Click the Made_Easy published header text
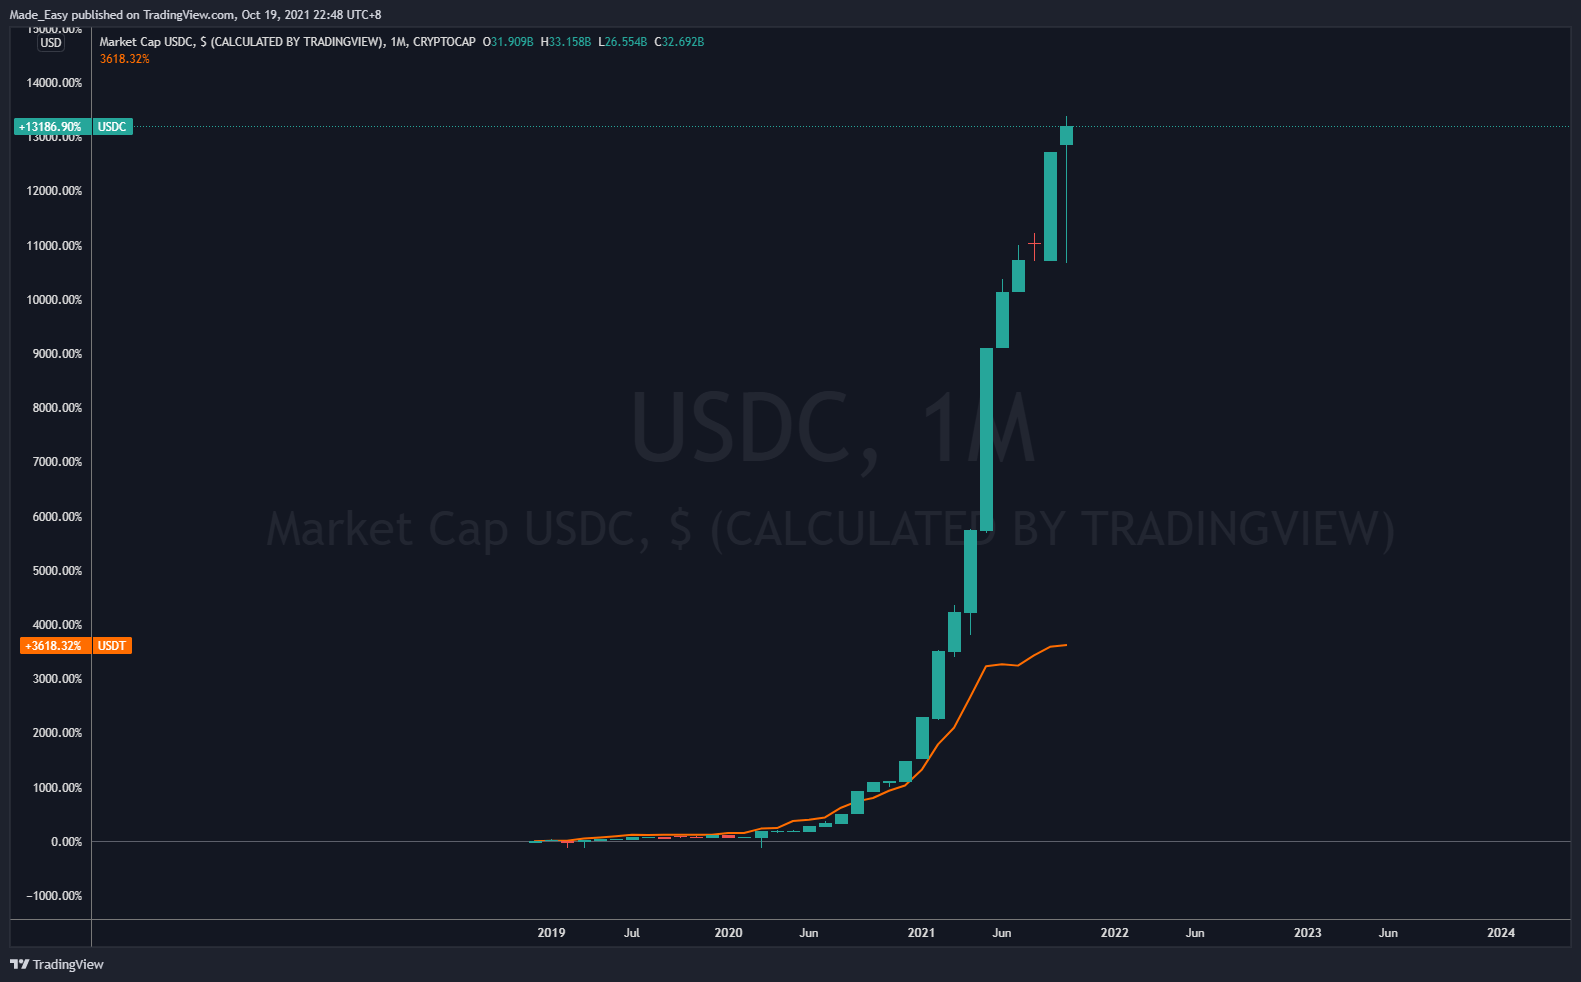 [x=195, y=15]
